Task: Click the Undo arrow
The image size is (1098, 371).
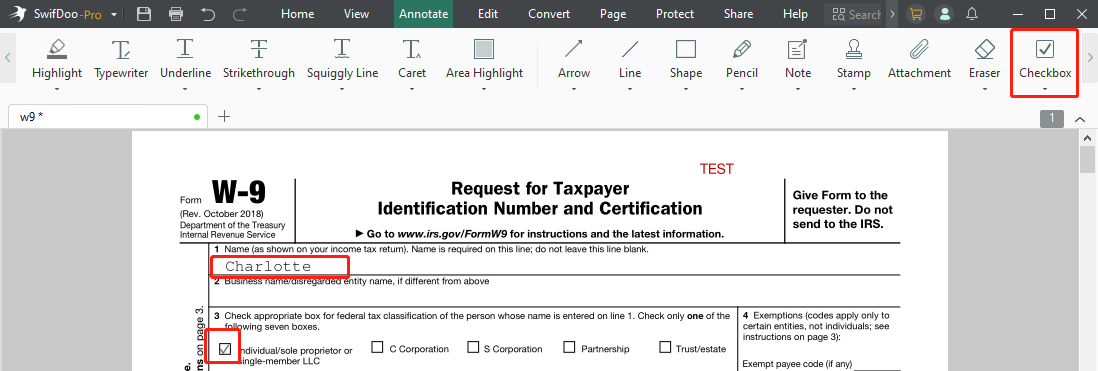Action: click(x=208, y=14)
